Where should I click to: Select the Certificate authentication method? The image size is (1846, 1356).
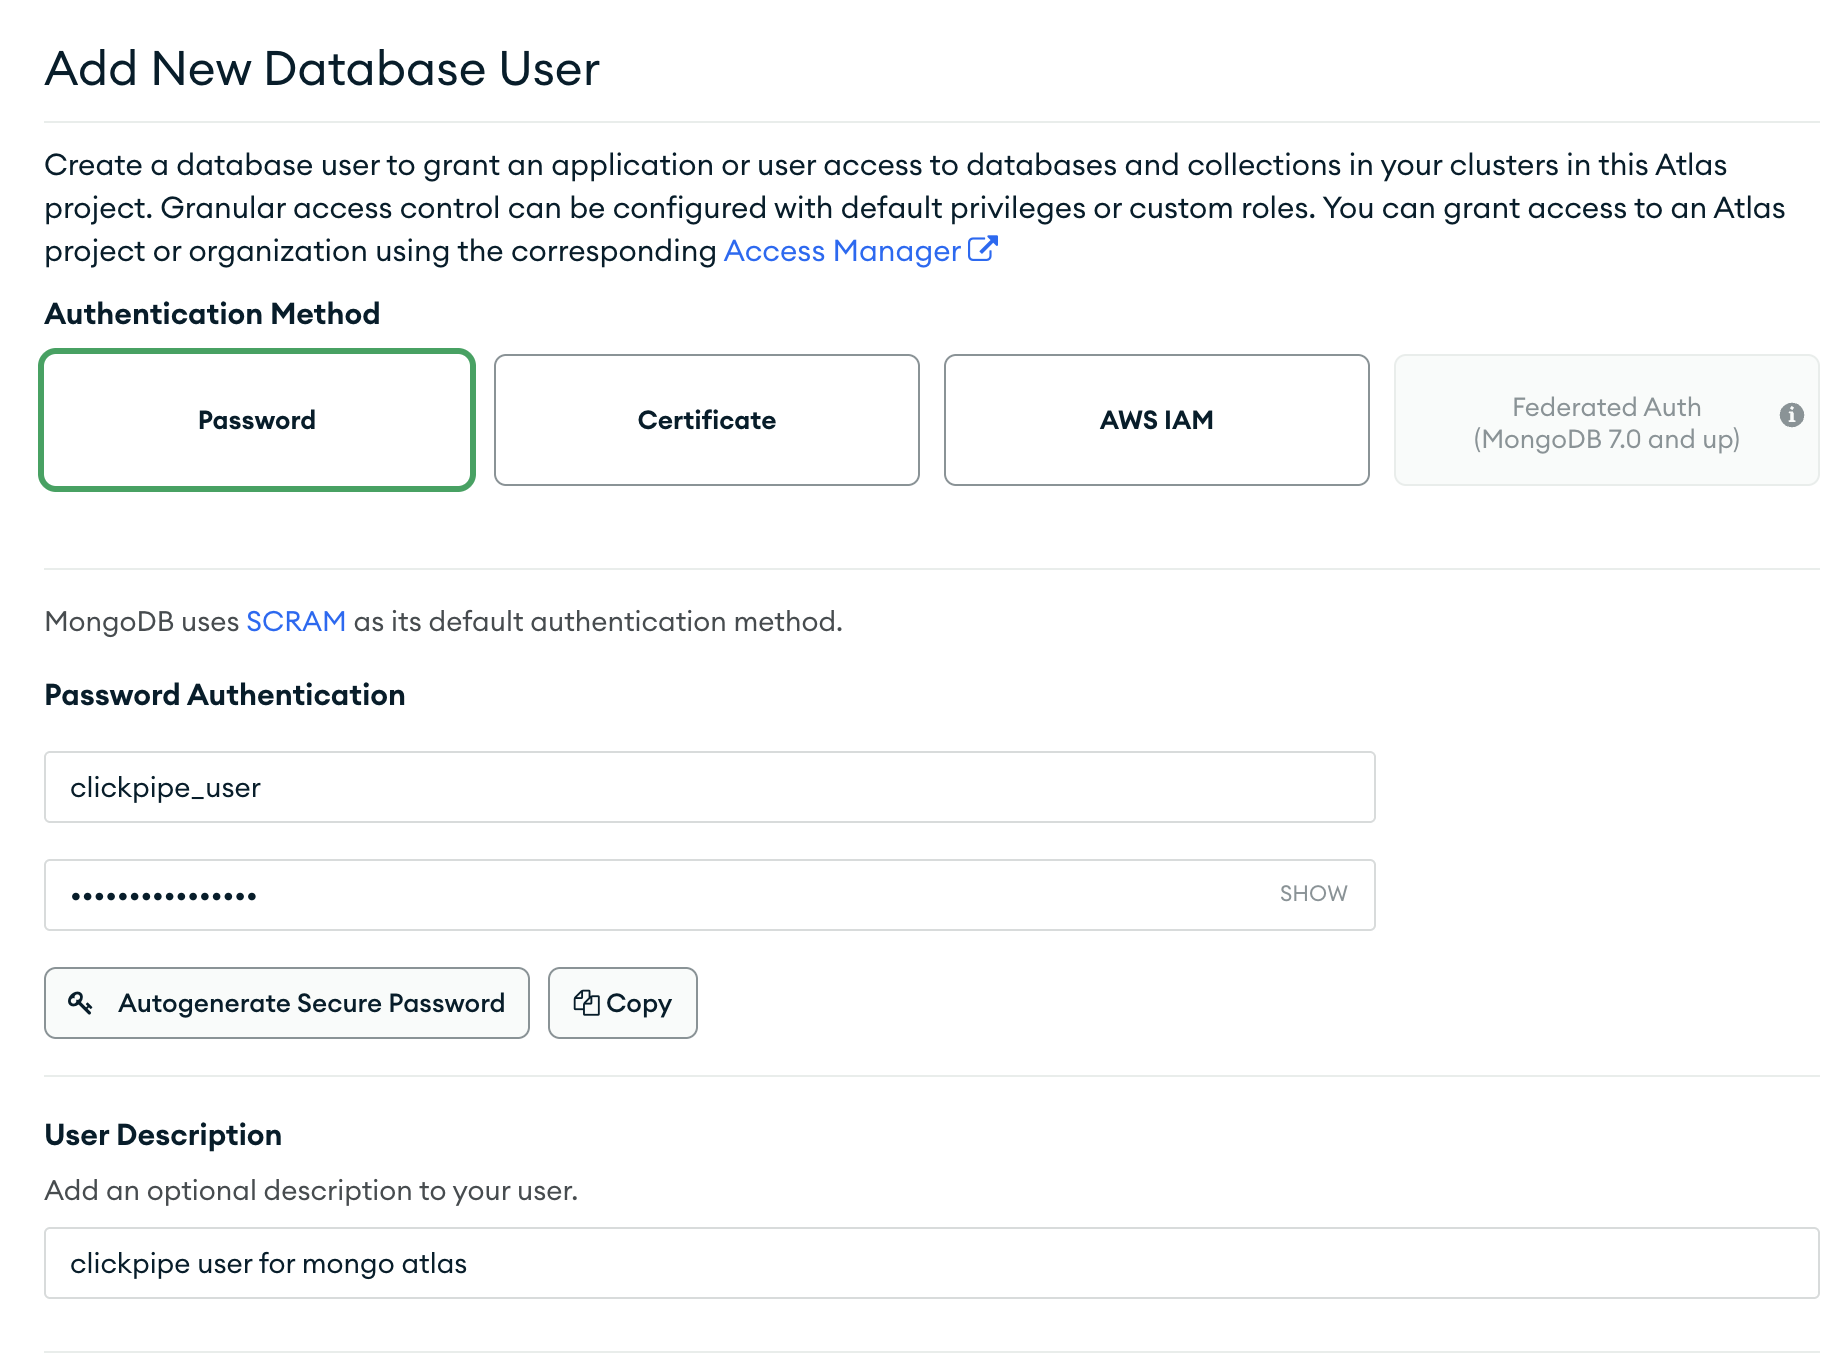coord(706,420)
